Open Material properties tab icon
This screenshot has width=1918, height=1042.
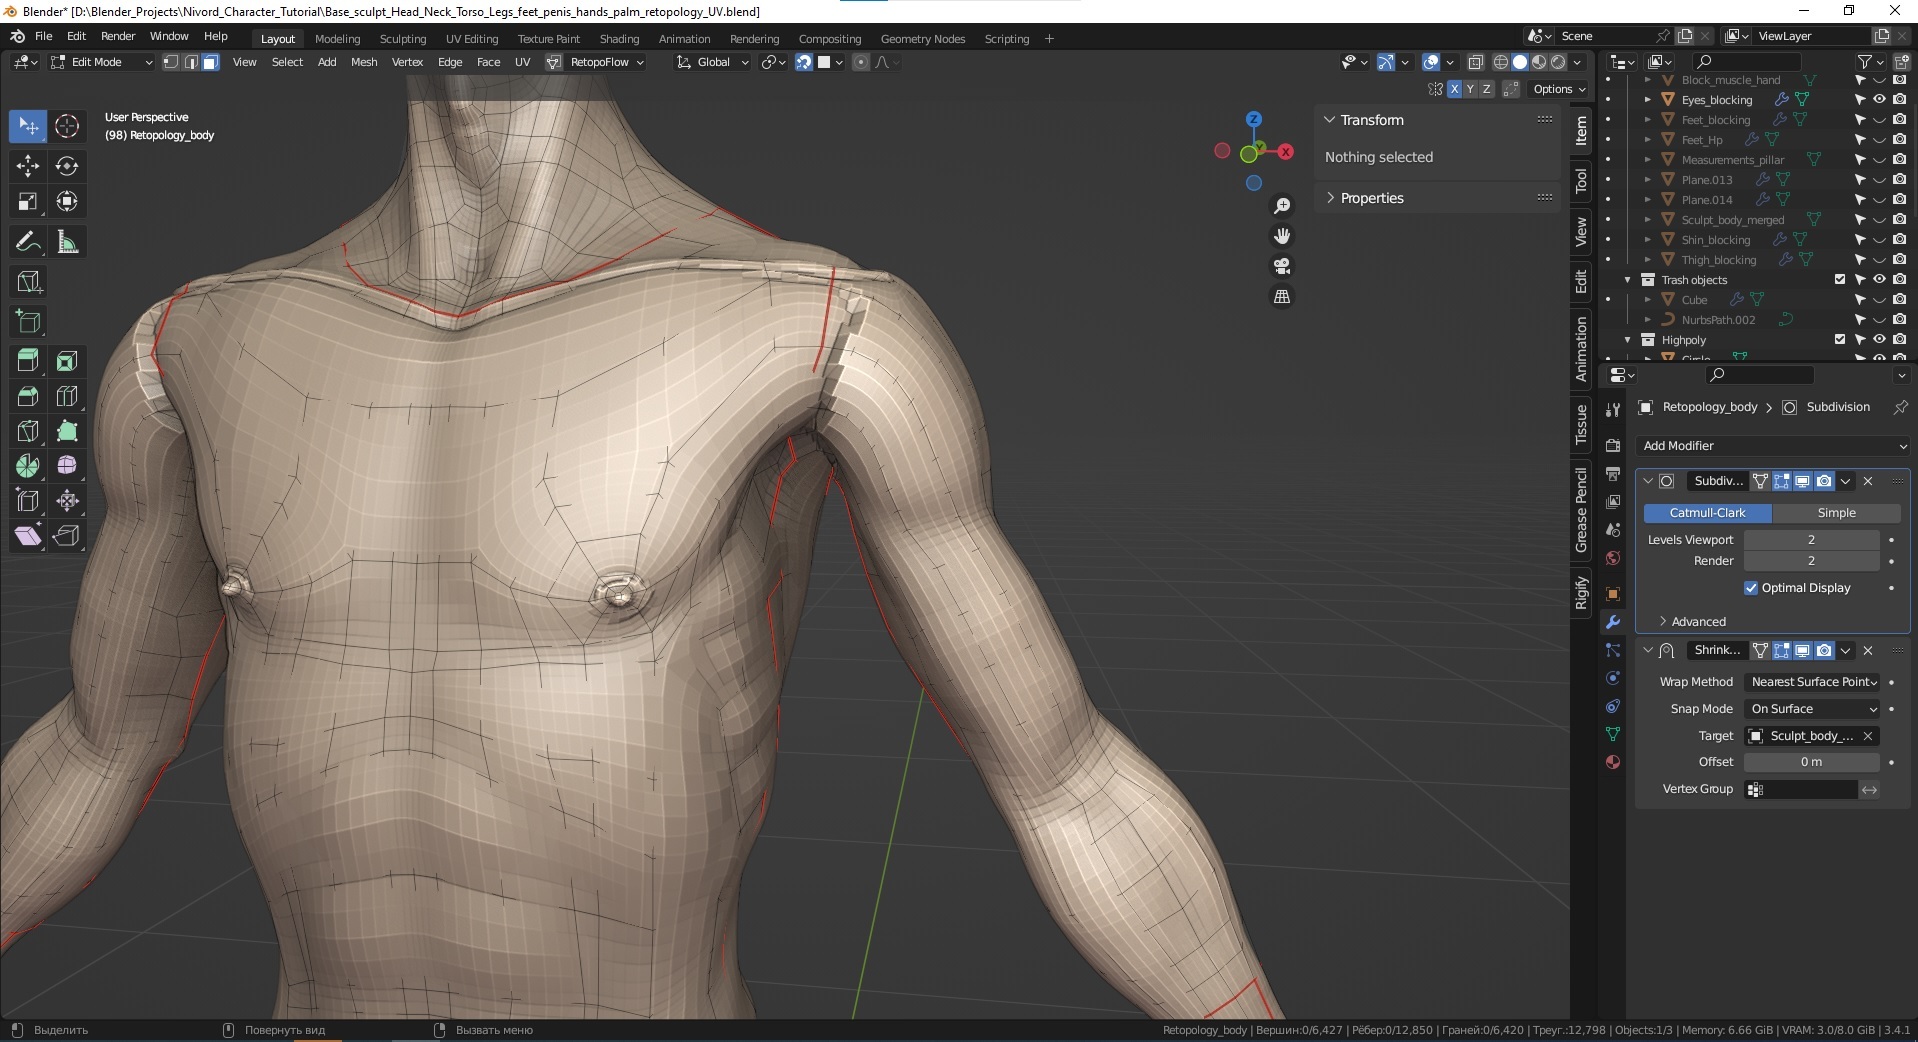tap(1612, 762)
